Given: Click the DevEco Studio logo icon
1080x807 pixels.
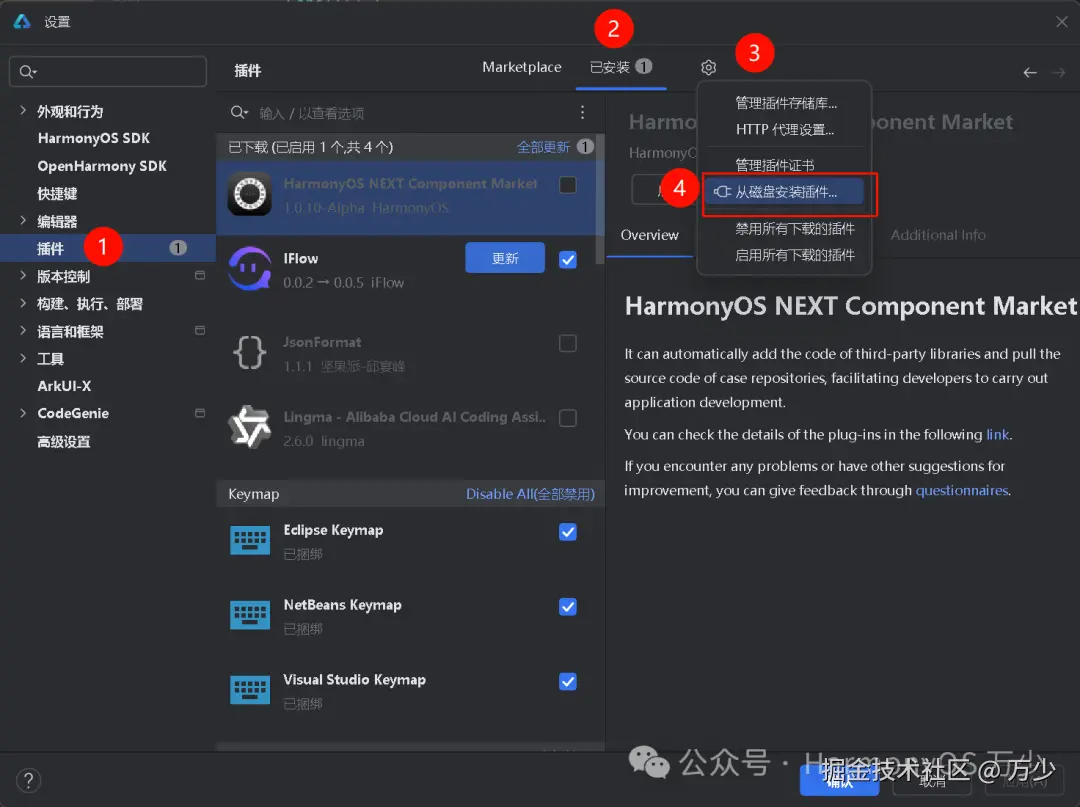Looking at the screenshot, I should pos(22,21).
